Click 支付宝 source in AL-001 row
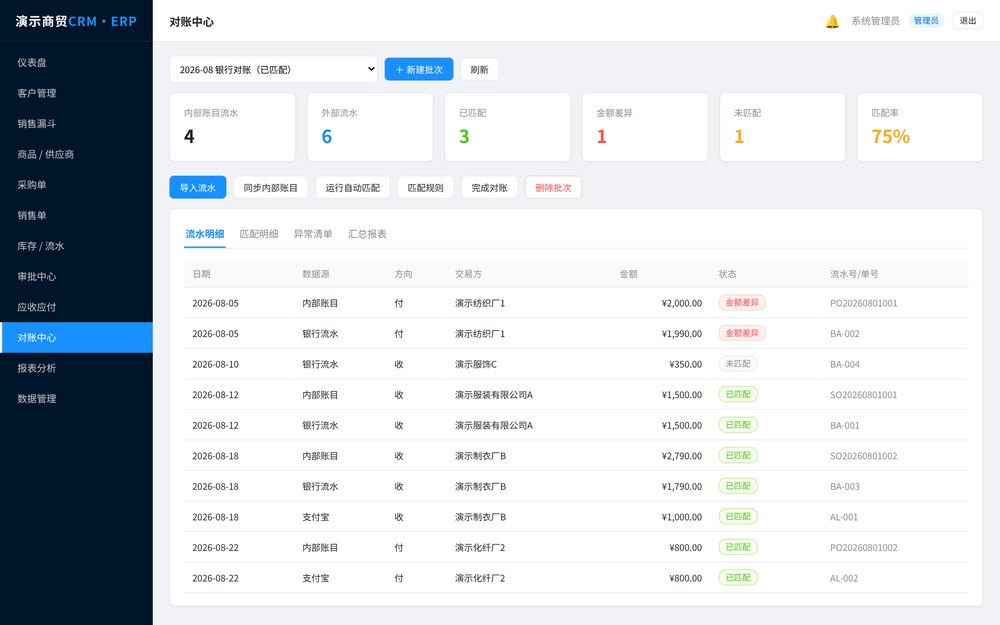1000x625 pixels. coord(316,517)
